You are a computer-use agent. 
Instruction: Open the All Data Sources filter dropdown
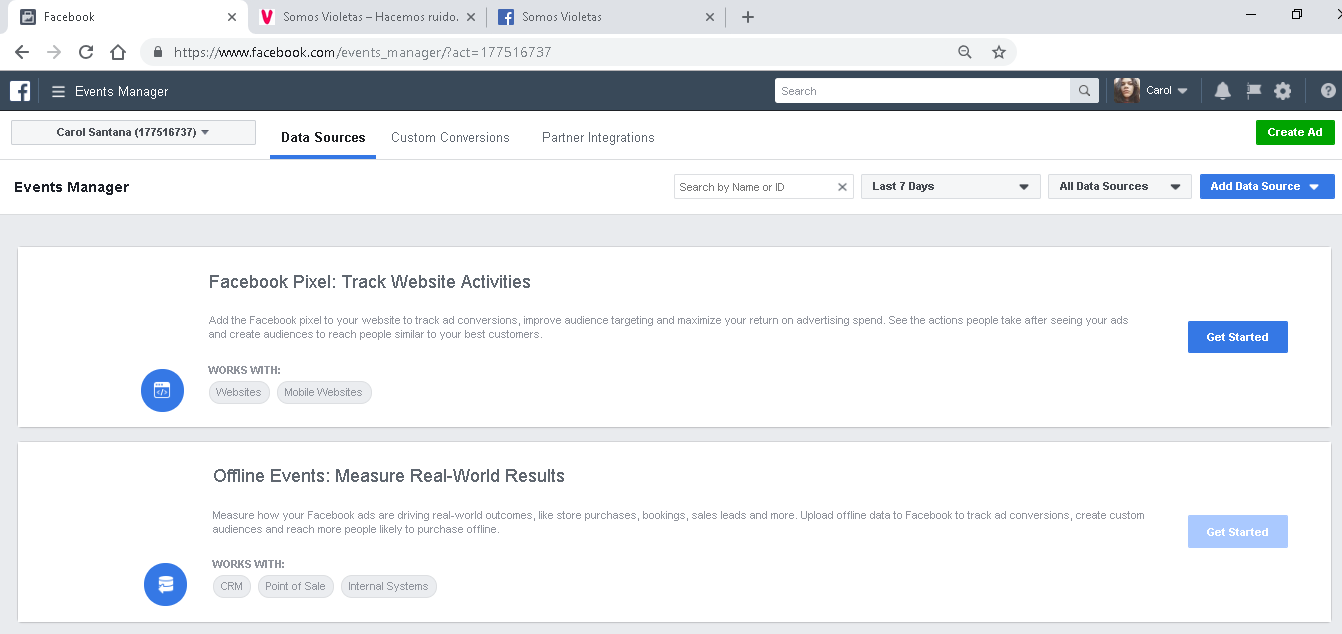[x=1119, y=187]
